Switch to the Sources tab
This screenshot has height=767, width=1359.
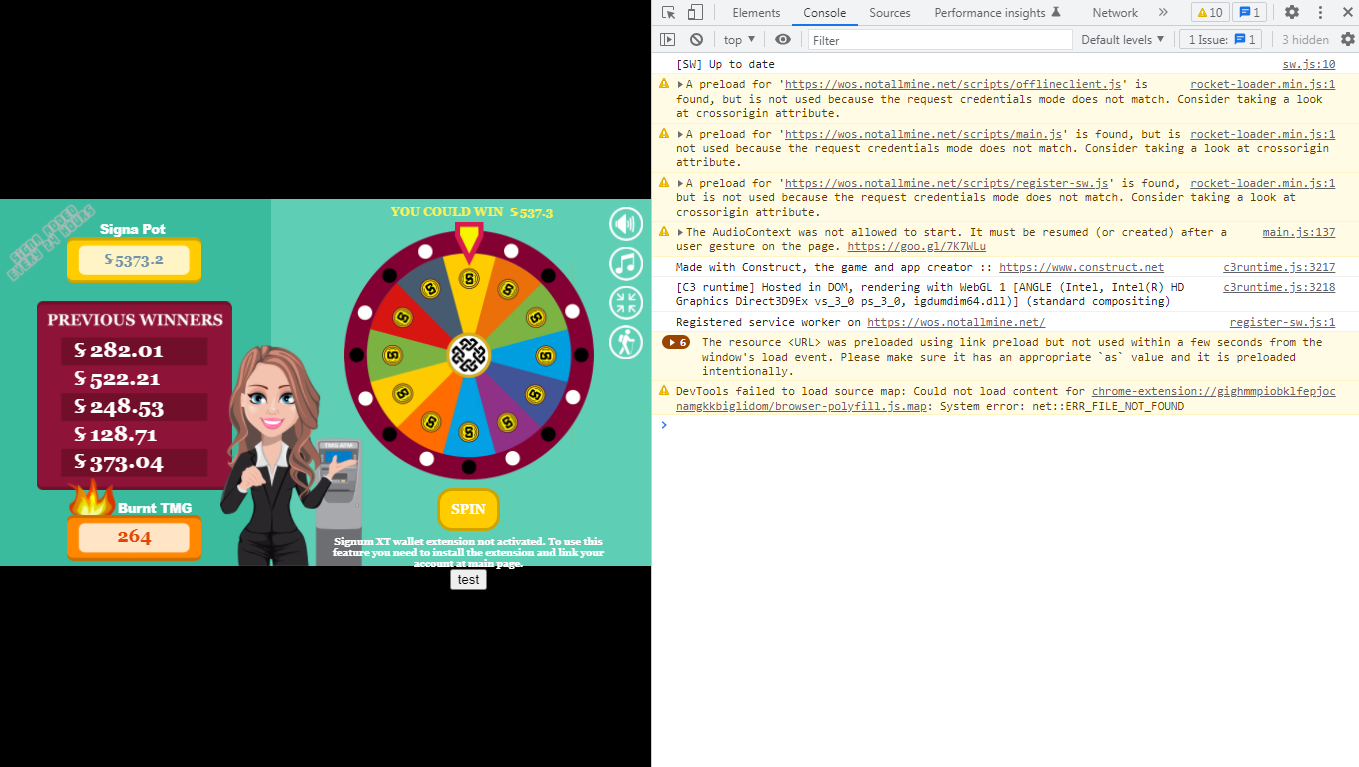click(x=889, y=13)
